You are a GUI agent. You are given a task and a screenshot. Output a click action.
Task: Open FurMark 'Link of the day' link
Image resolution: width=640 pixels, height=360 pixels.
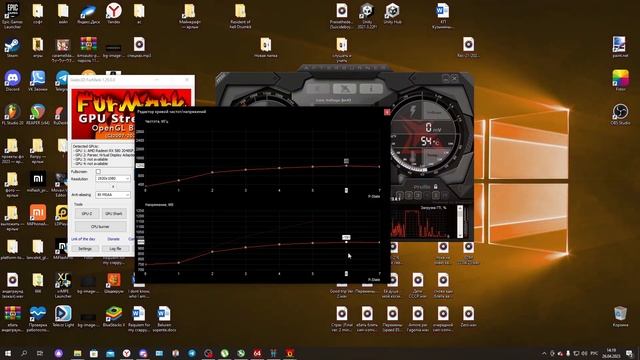[x=83, y=239]
